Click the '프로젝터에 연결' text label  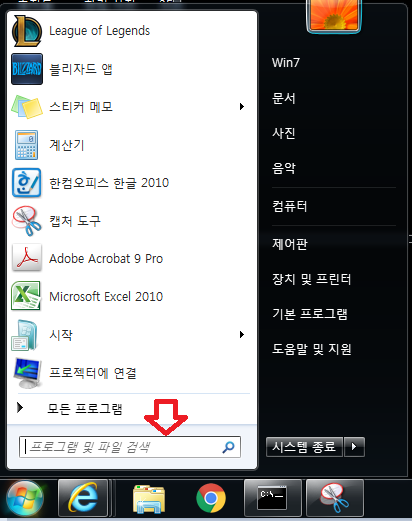(x=93, y=373)
